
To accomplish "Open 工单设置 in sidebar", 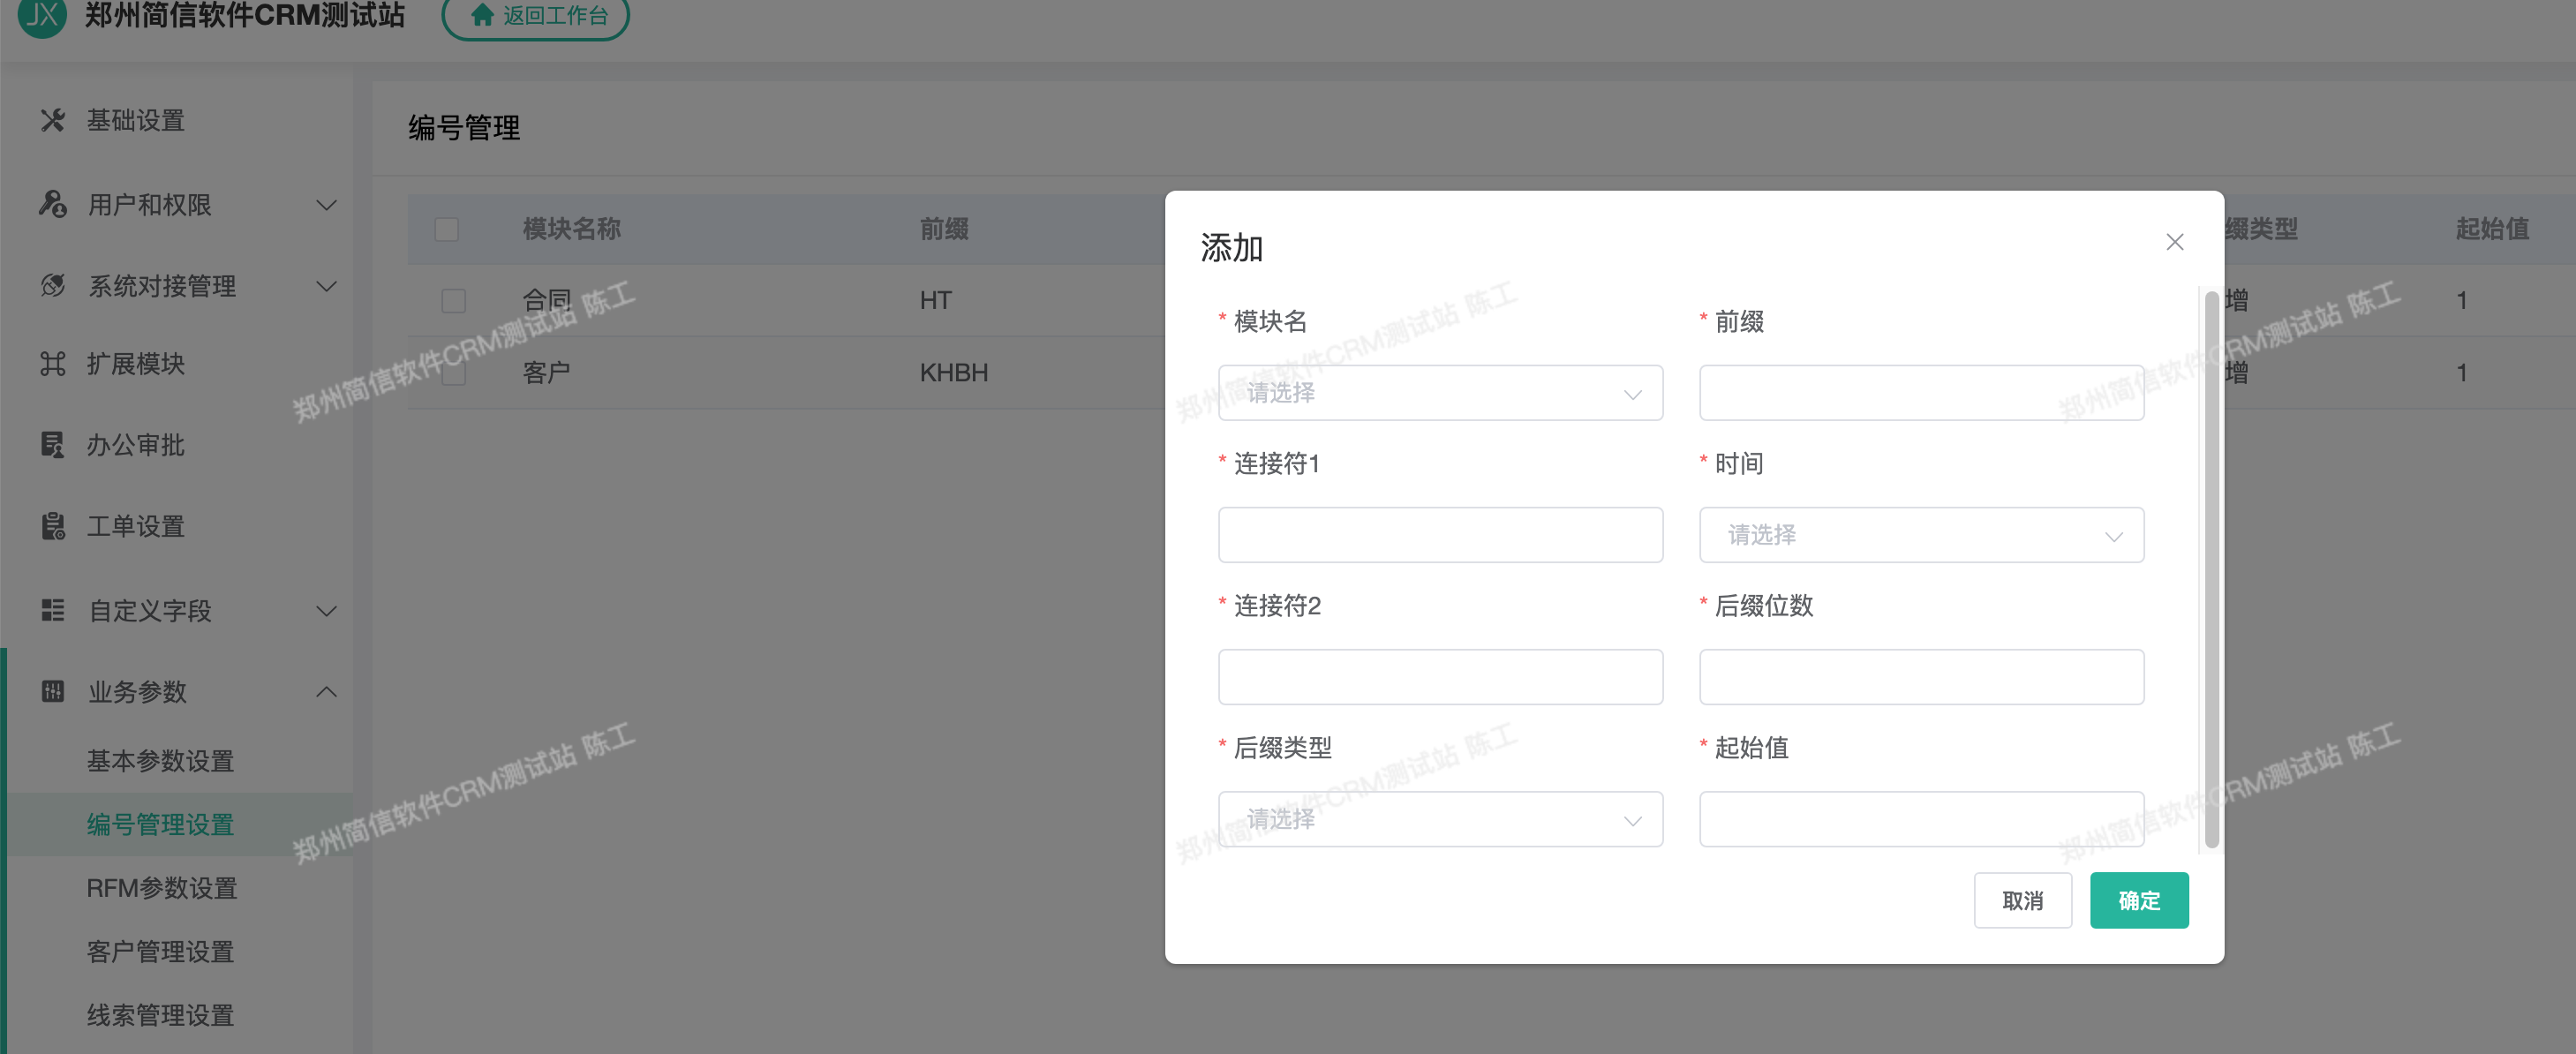I will point(136,526).
